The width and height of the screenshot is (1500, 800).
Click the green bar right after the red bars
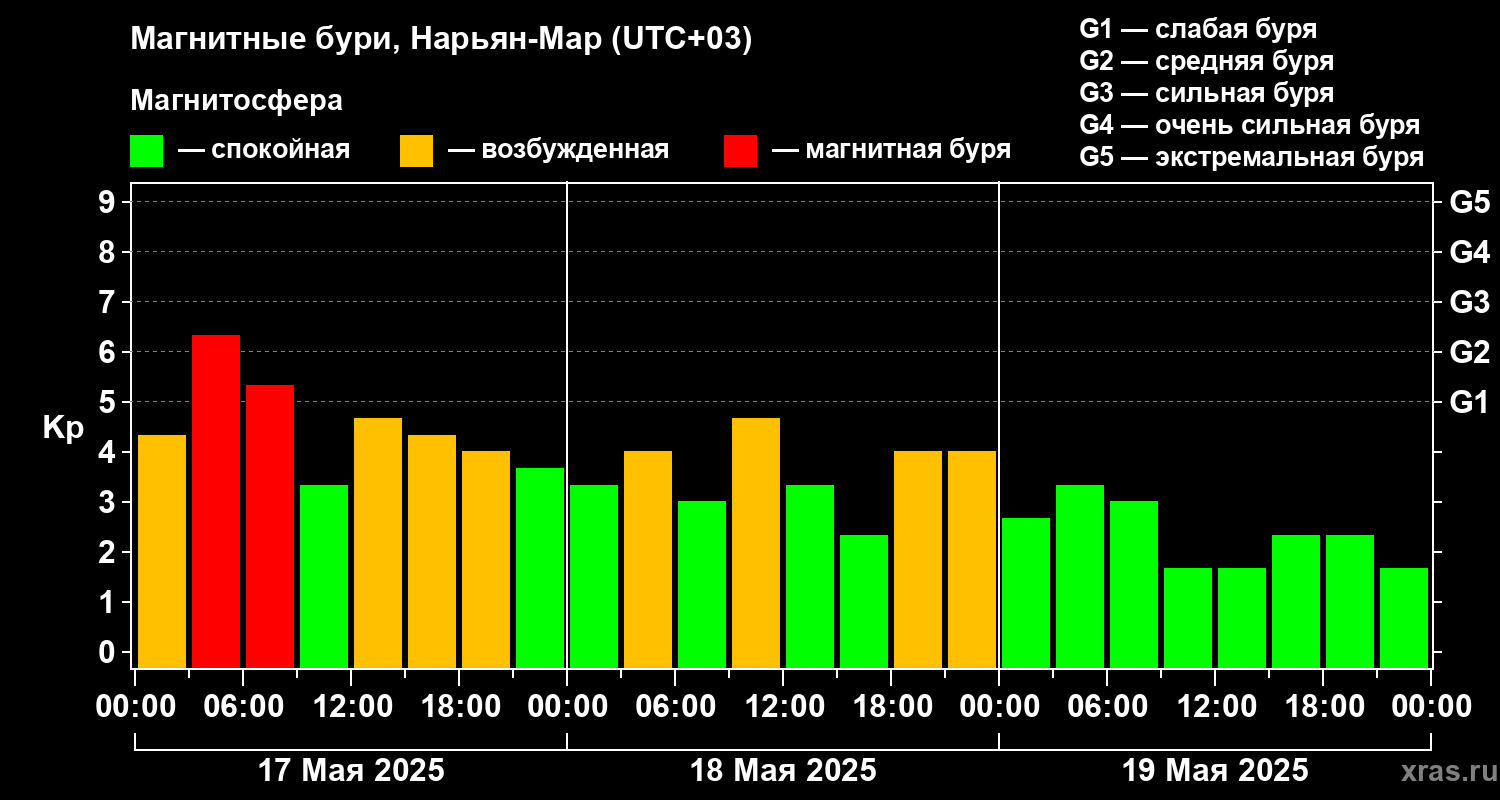coord(324,576)
